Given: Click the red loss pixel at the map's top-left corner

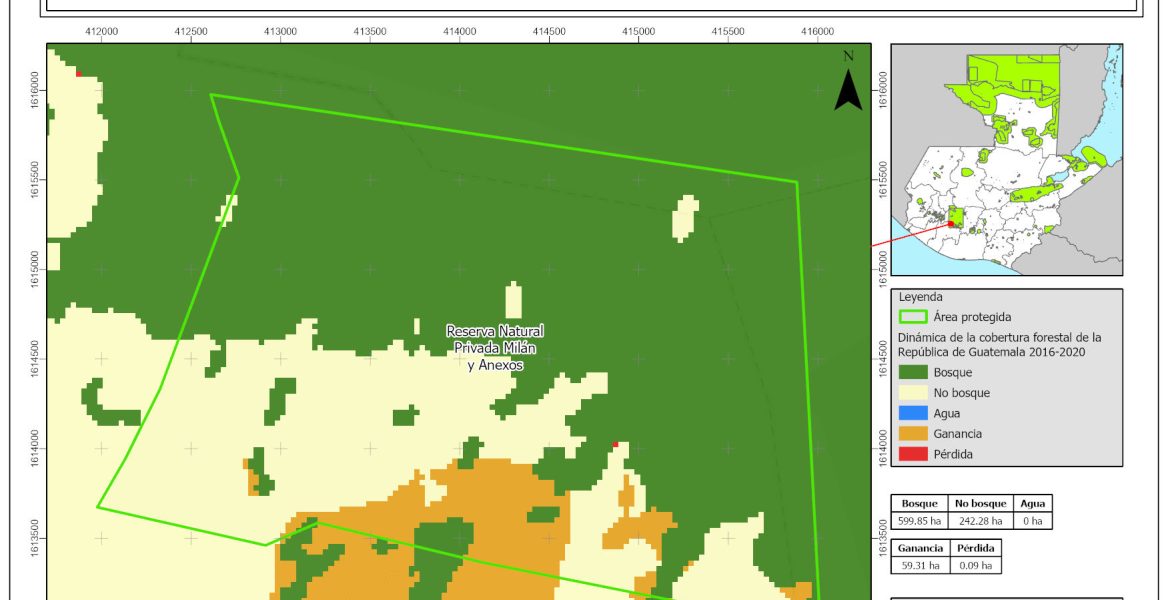Looking at the screenshot, I should point(78,72).
